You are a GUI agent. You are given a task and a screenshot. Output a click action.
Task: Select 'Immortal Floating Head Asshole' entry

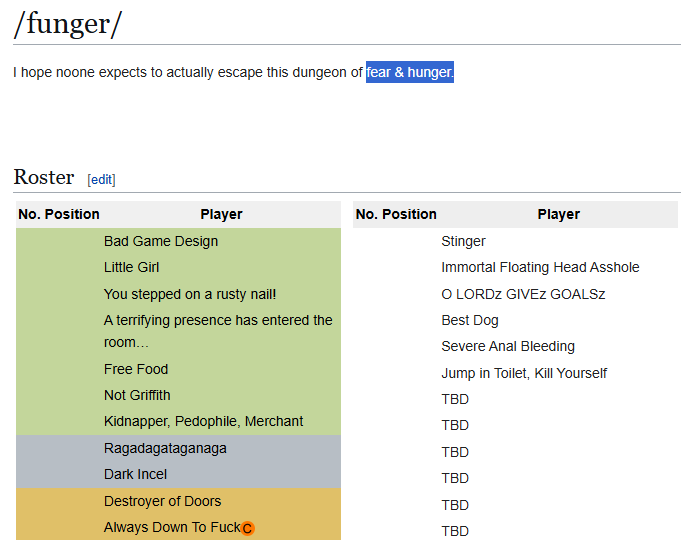[x=540, y=267]
